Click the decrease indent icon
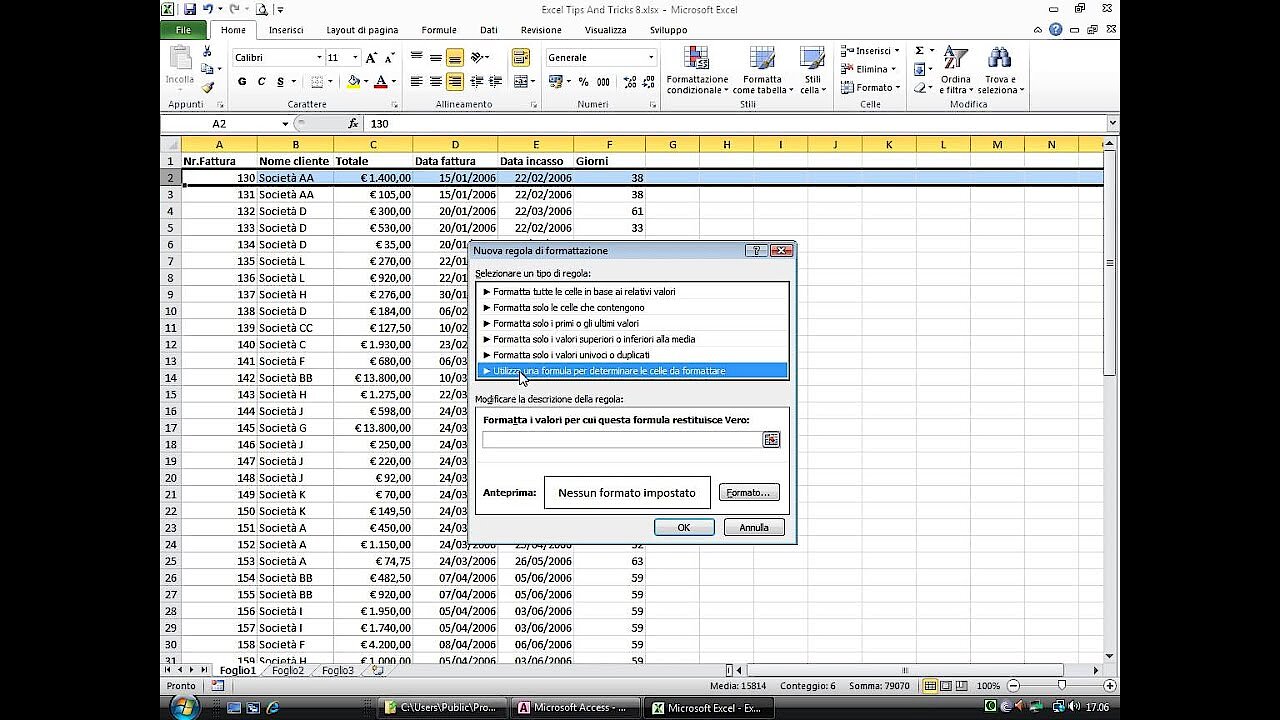The image size is (1280, 720). (477, 82)
